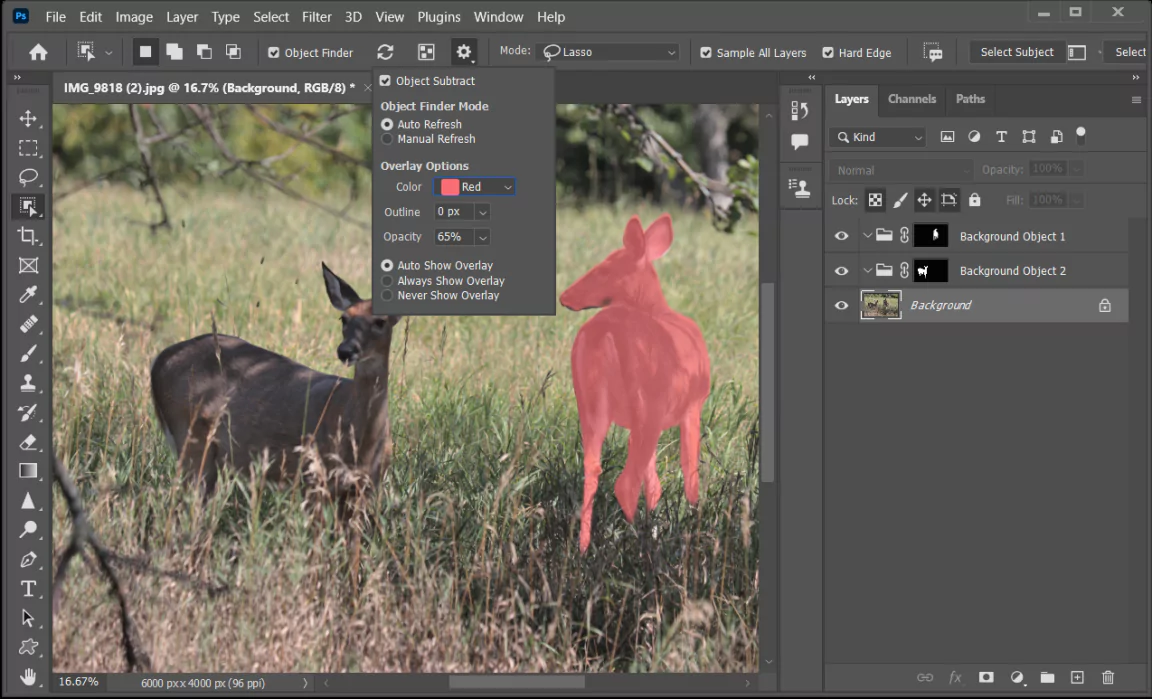Select the Crop tool
This screenshot has height=699, width=1152.
[x=28, y=236]
